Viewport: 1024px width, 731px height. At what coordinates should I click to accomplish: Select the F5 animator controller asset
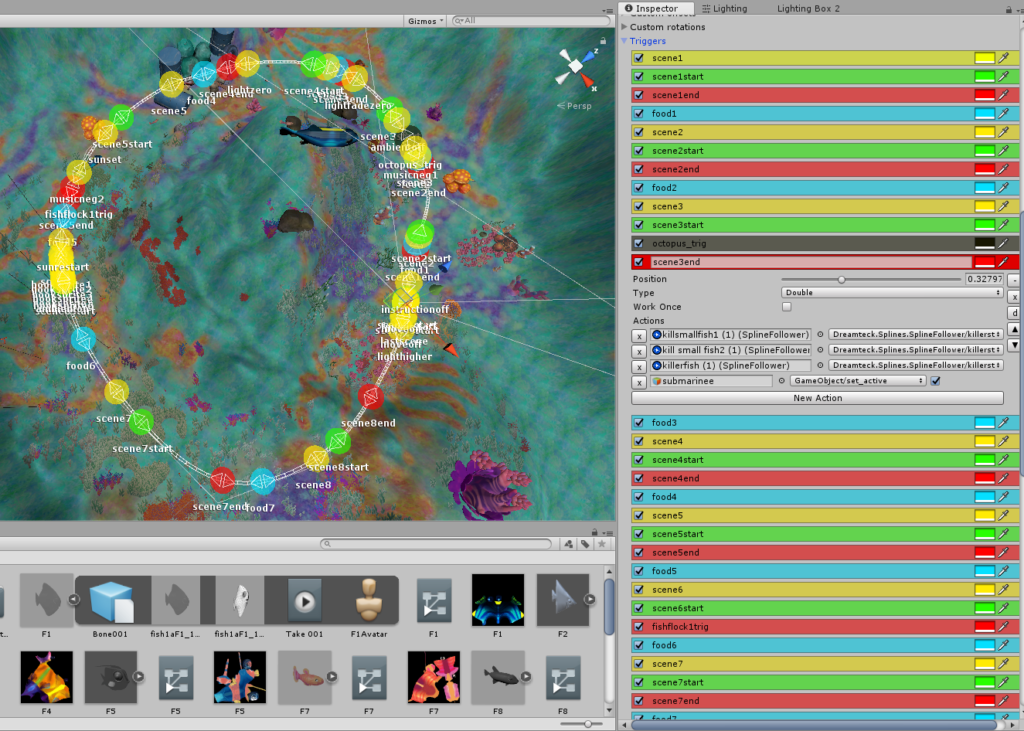tap(176, 678)
